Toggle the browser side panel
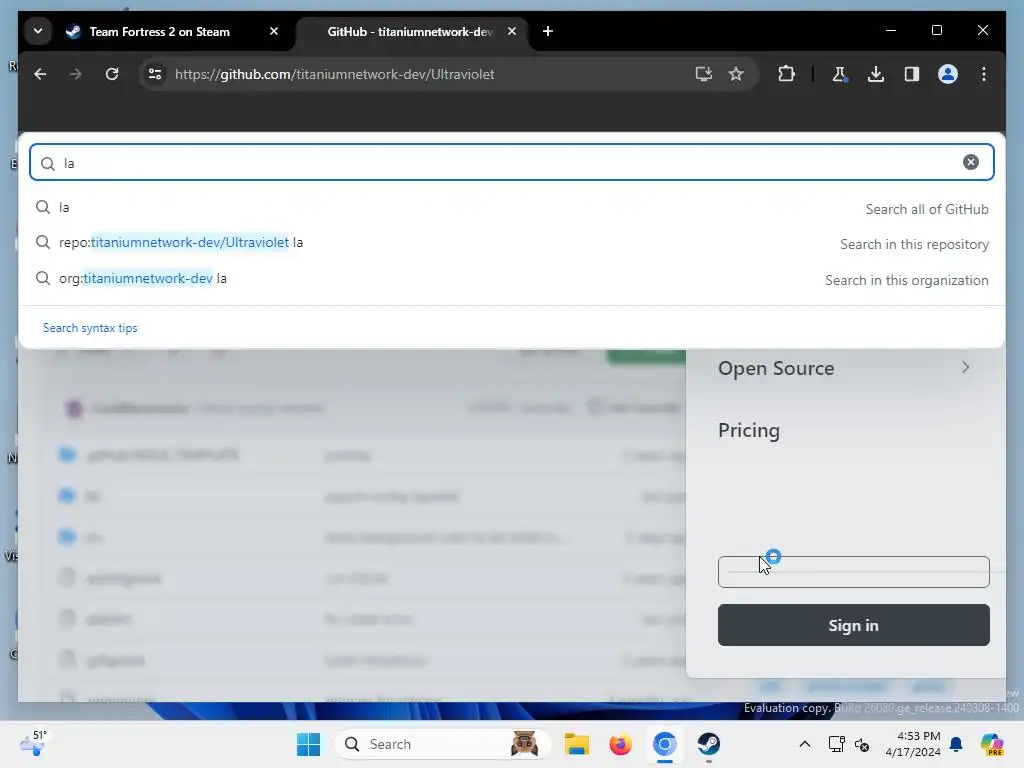The image size is (1024, 768). (912, 74)
